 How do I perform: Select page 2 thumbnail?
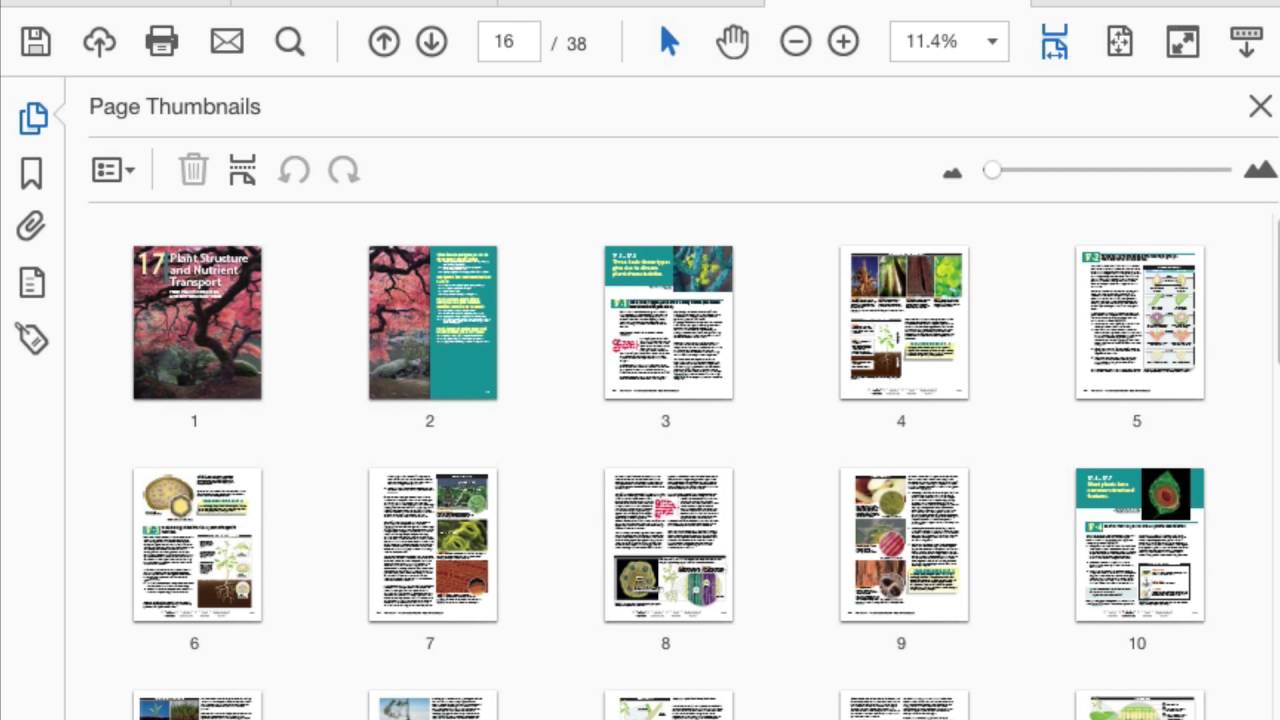[433, 322]
